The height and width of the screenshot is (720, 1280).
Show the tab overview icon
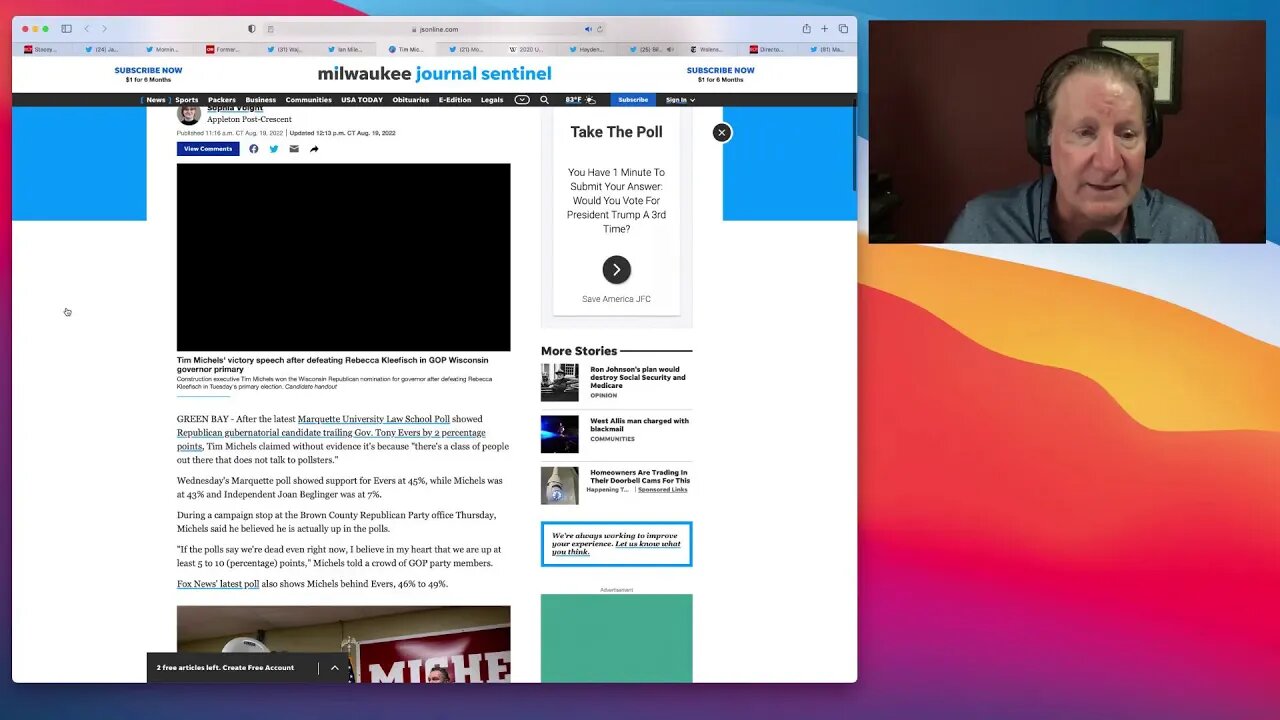coord(843,29)
